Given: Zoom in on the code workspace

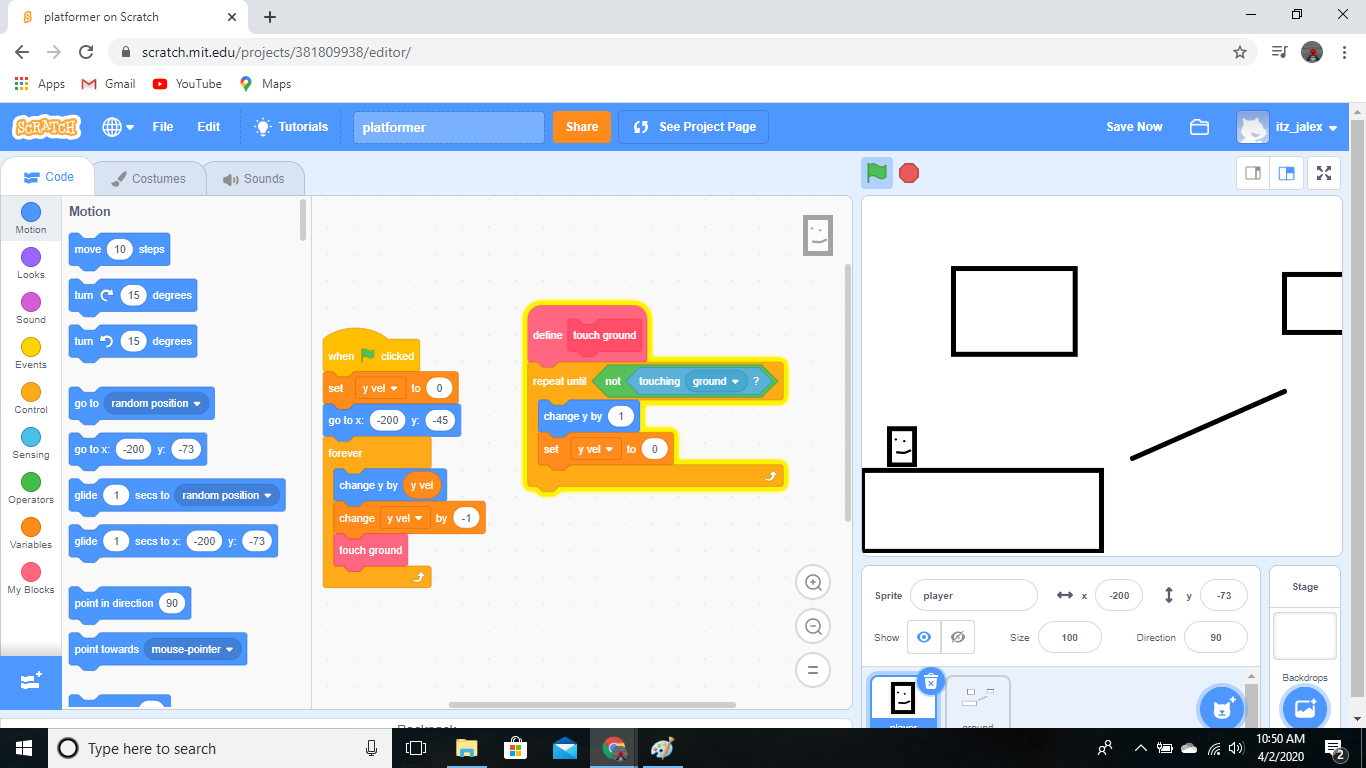Looking at the screenshot, I should (813, 581).
